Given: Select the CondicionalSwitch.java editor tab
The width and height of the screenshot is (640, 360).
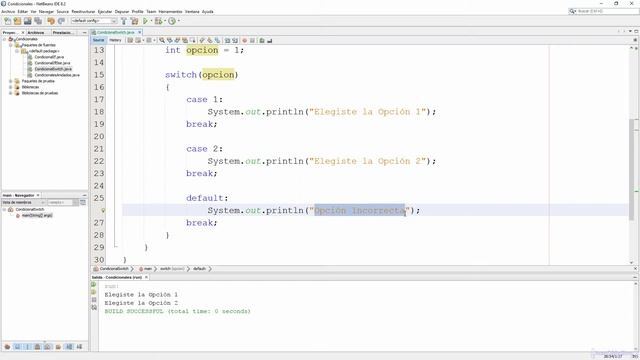Looking at the screenshot, I should point(116,32).
